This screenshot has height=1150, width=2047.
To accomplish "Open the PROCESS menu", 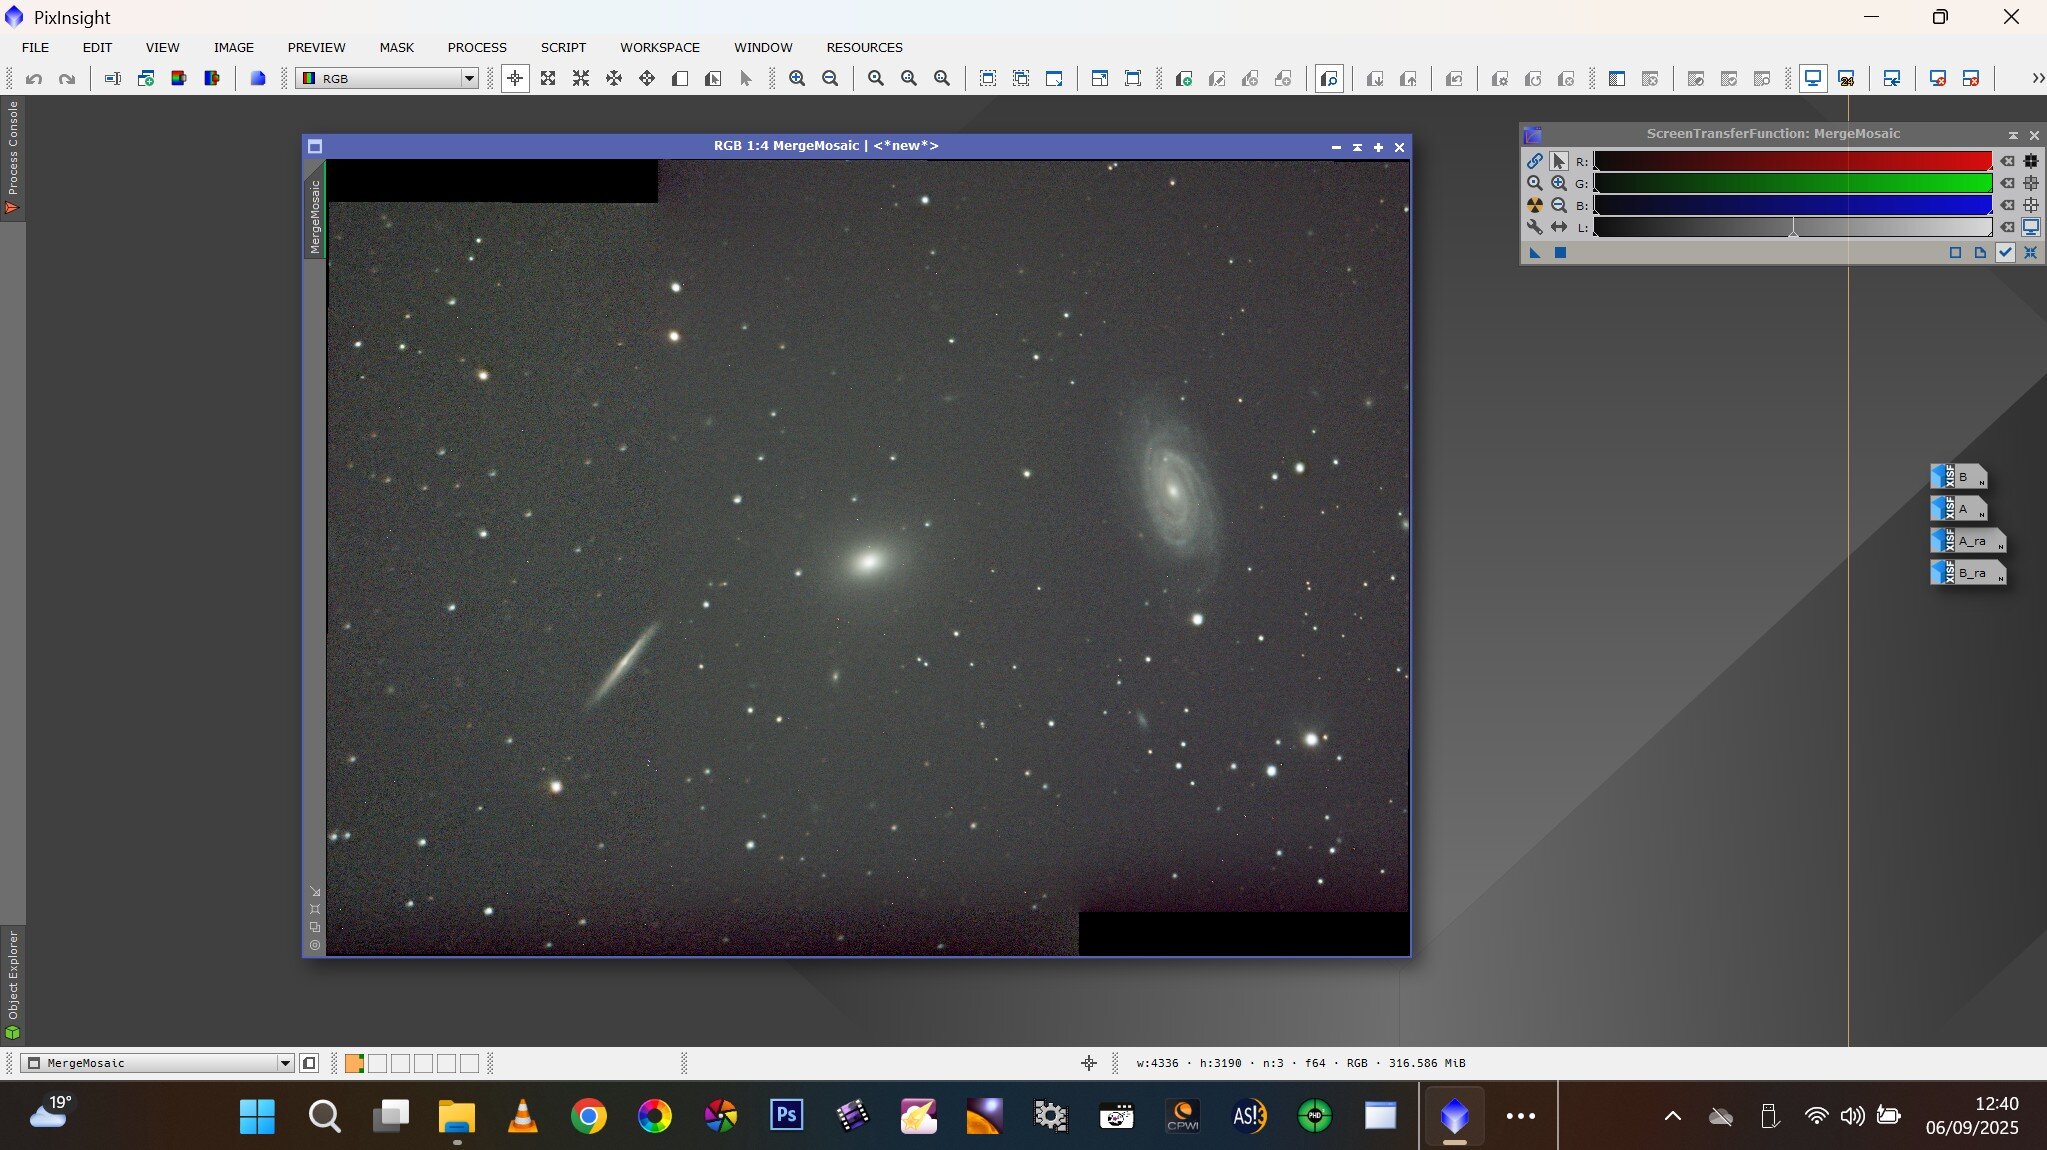I will pos(477,47).
